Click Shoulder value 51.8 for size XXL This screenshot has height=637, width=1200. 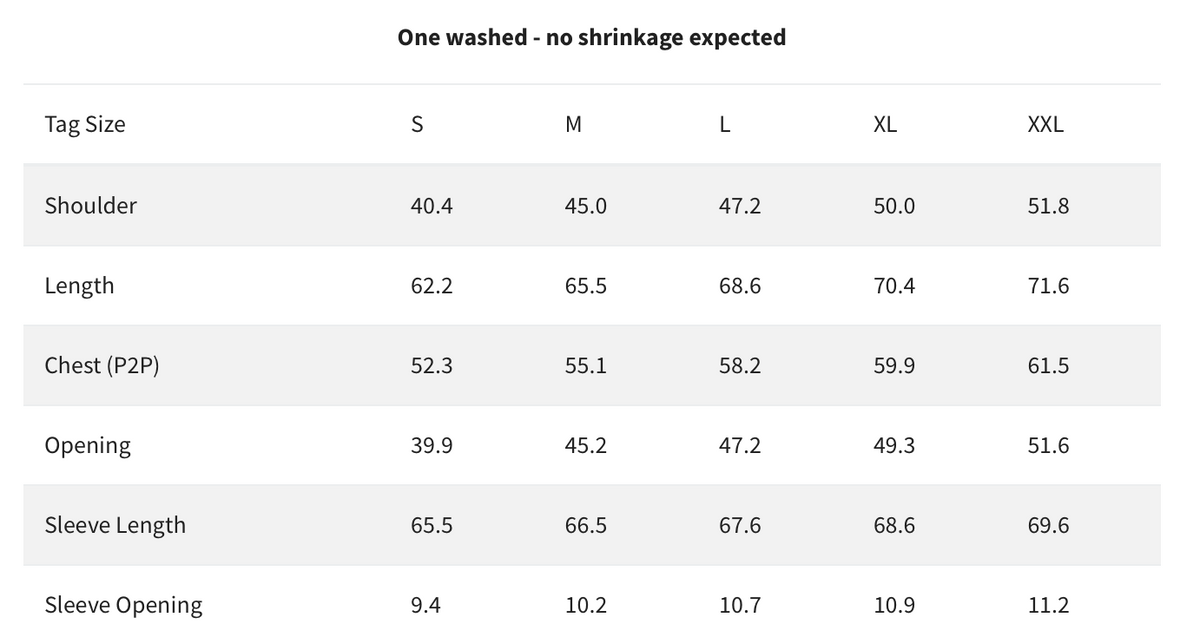[1048, 206]
